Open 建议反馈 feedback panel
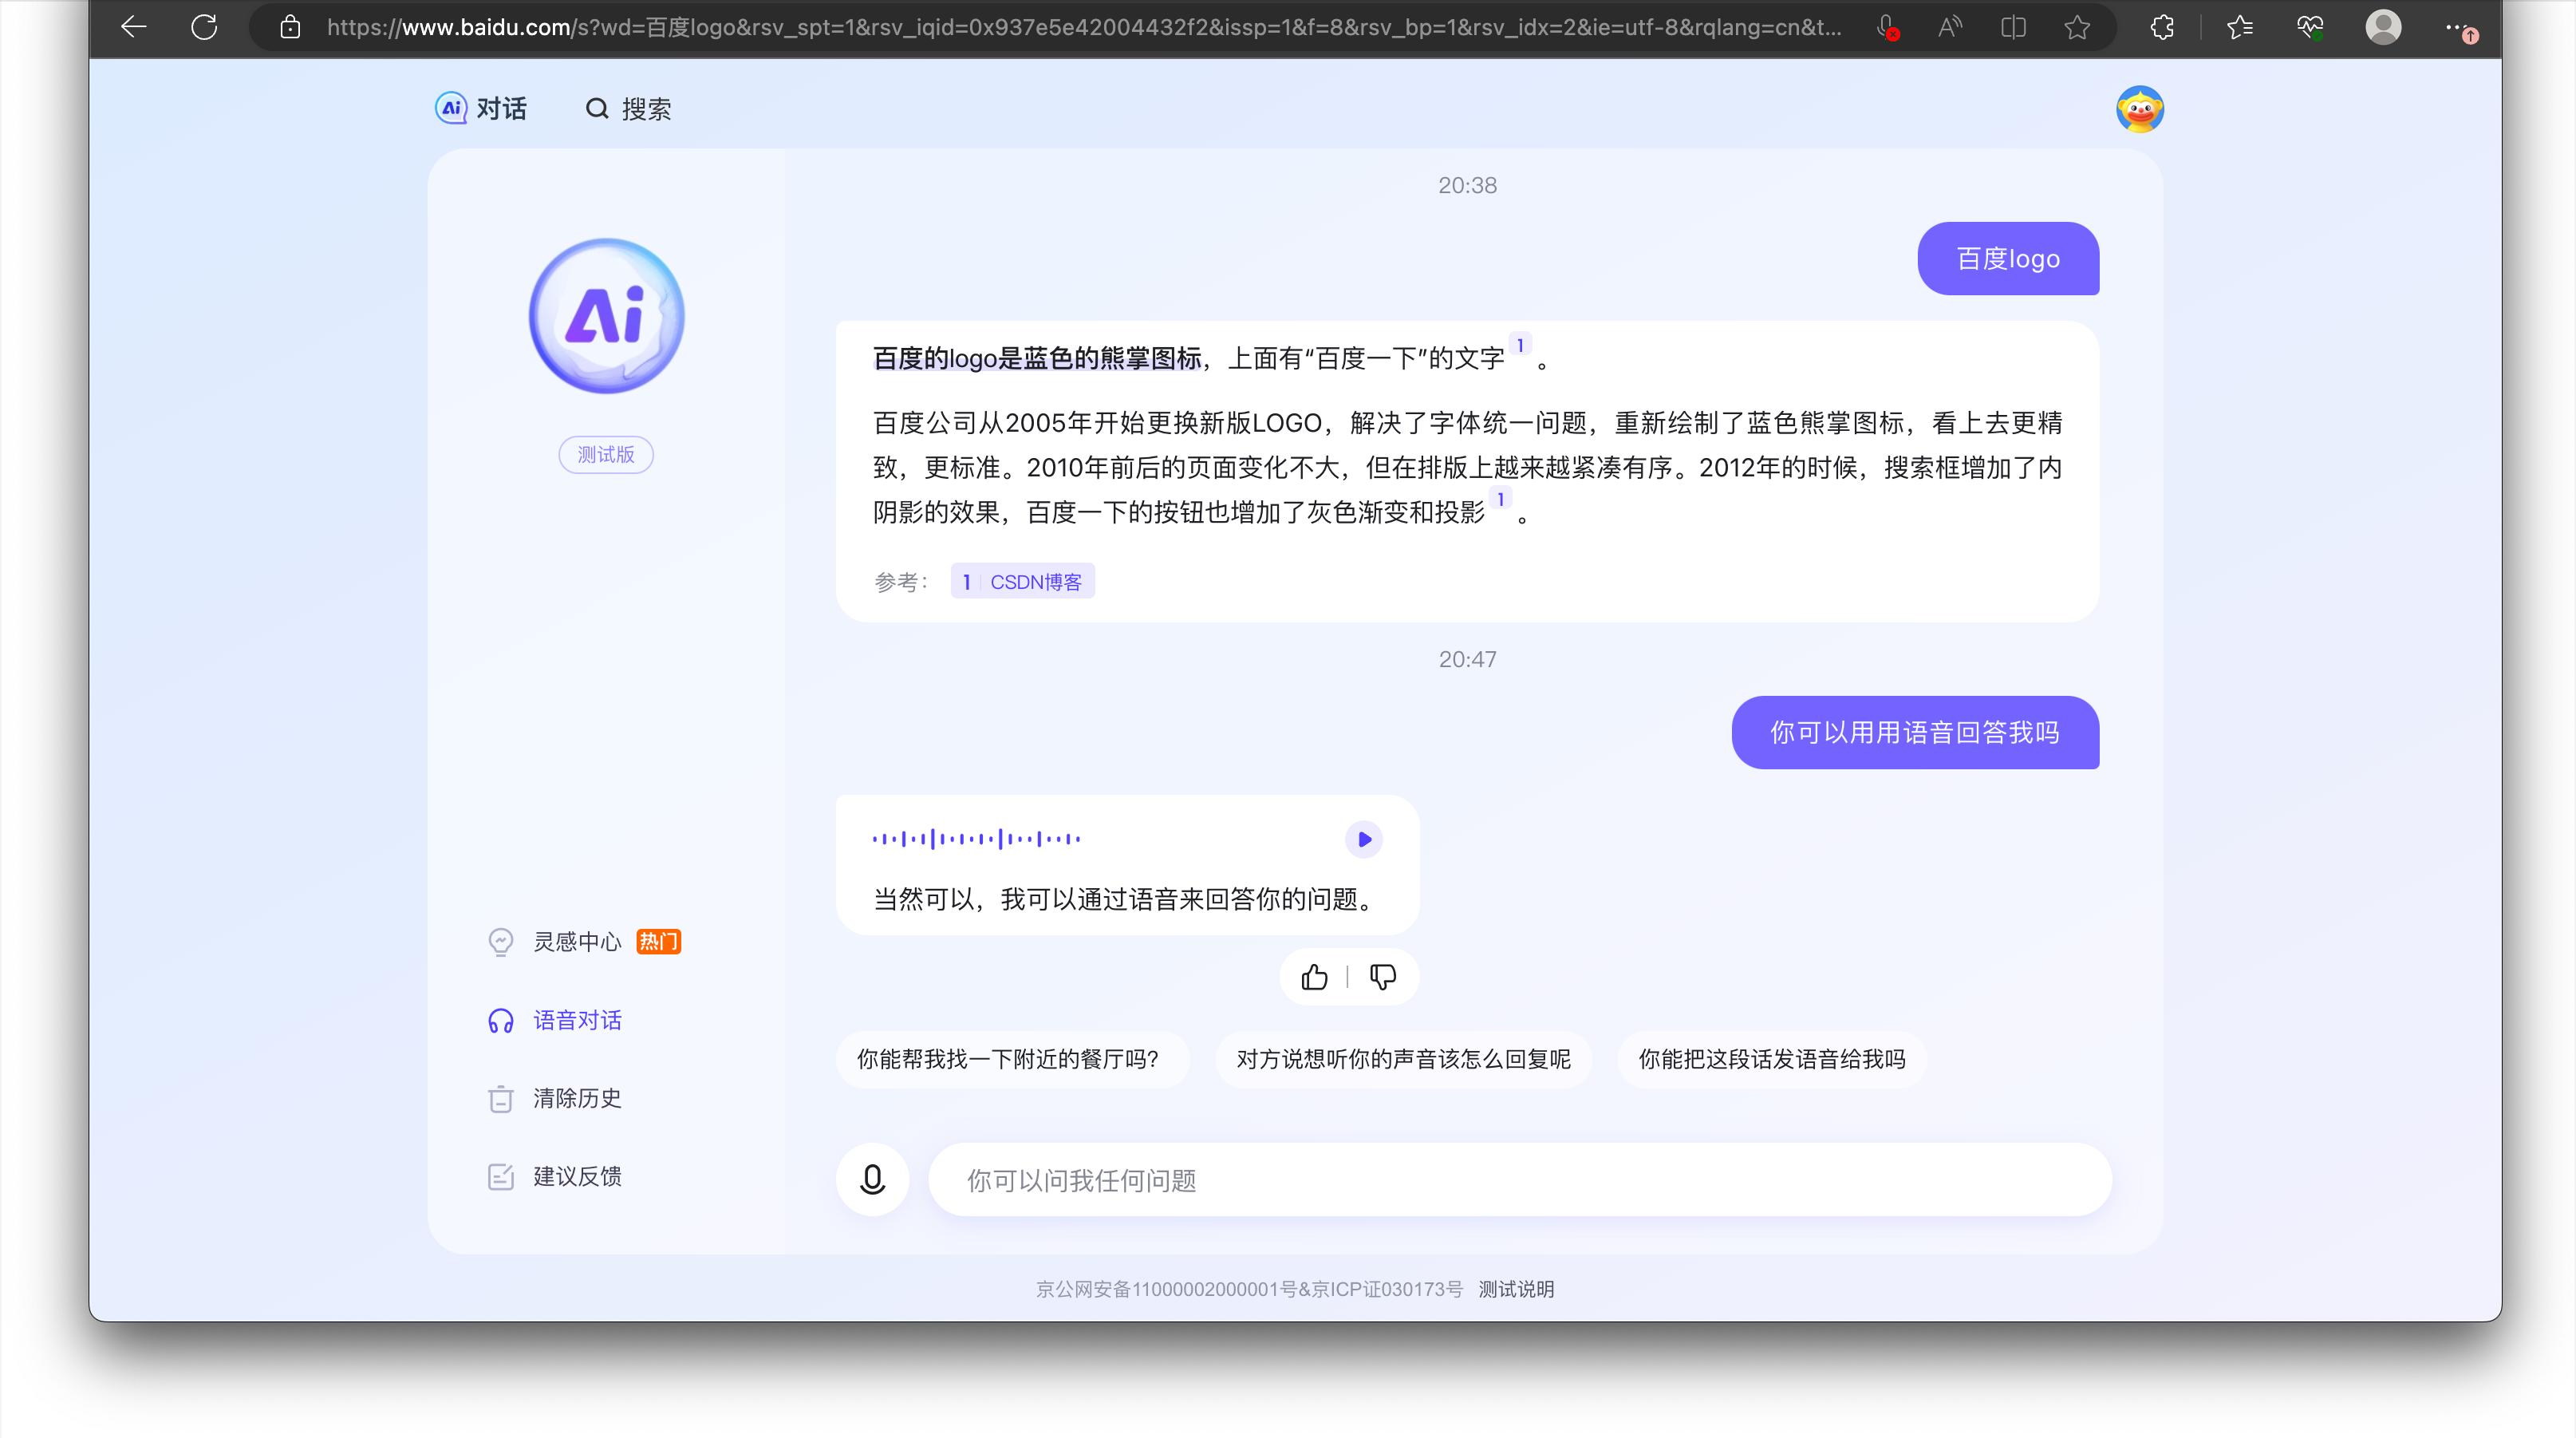 (577, 1177)
